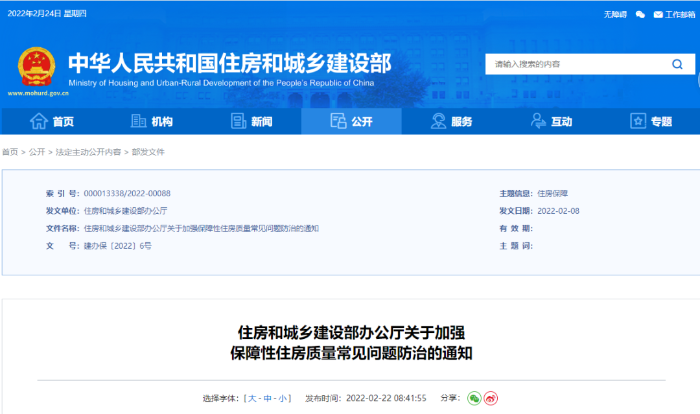Share article via red Weibo icon
The image size is (700, 414).
(x=491, y=398)
